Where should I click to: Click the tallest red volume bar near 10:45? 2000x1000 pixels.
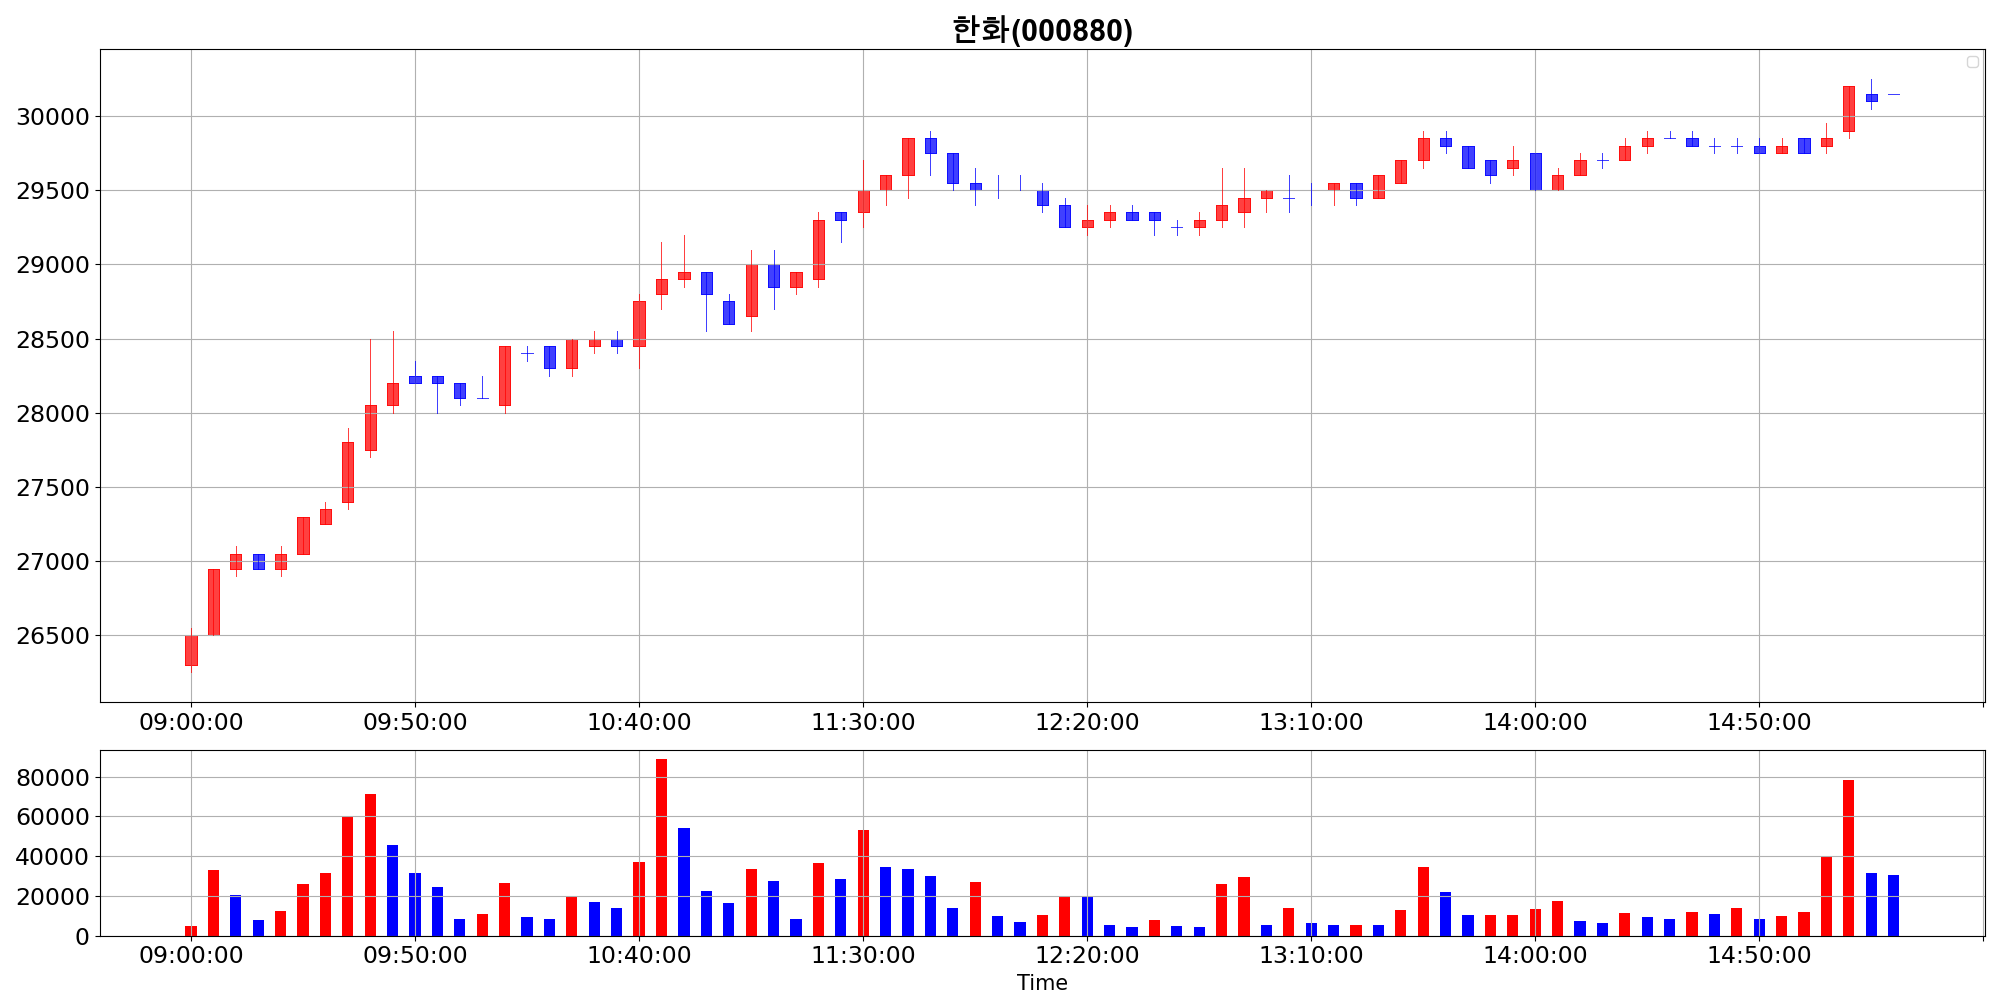[x=662, y=848]
